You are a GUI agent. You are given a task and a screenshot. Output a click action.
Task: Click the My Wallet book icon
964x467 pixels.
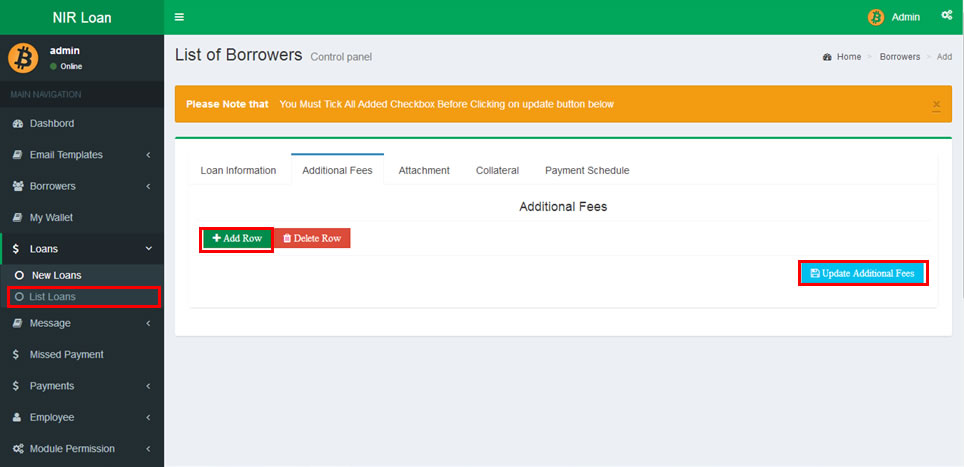tap(17, 217)
